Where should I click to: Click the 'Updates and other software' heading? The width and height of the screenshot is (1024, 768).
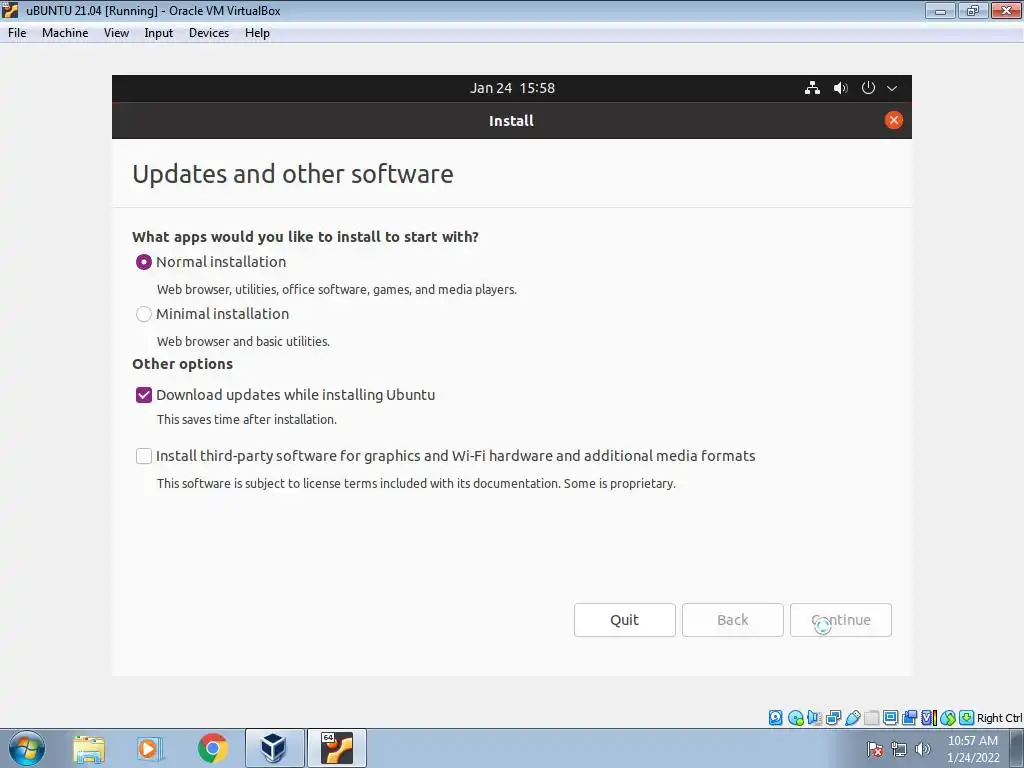point(293,174)
